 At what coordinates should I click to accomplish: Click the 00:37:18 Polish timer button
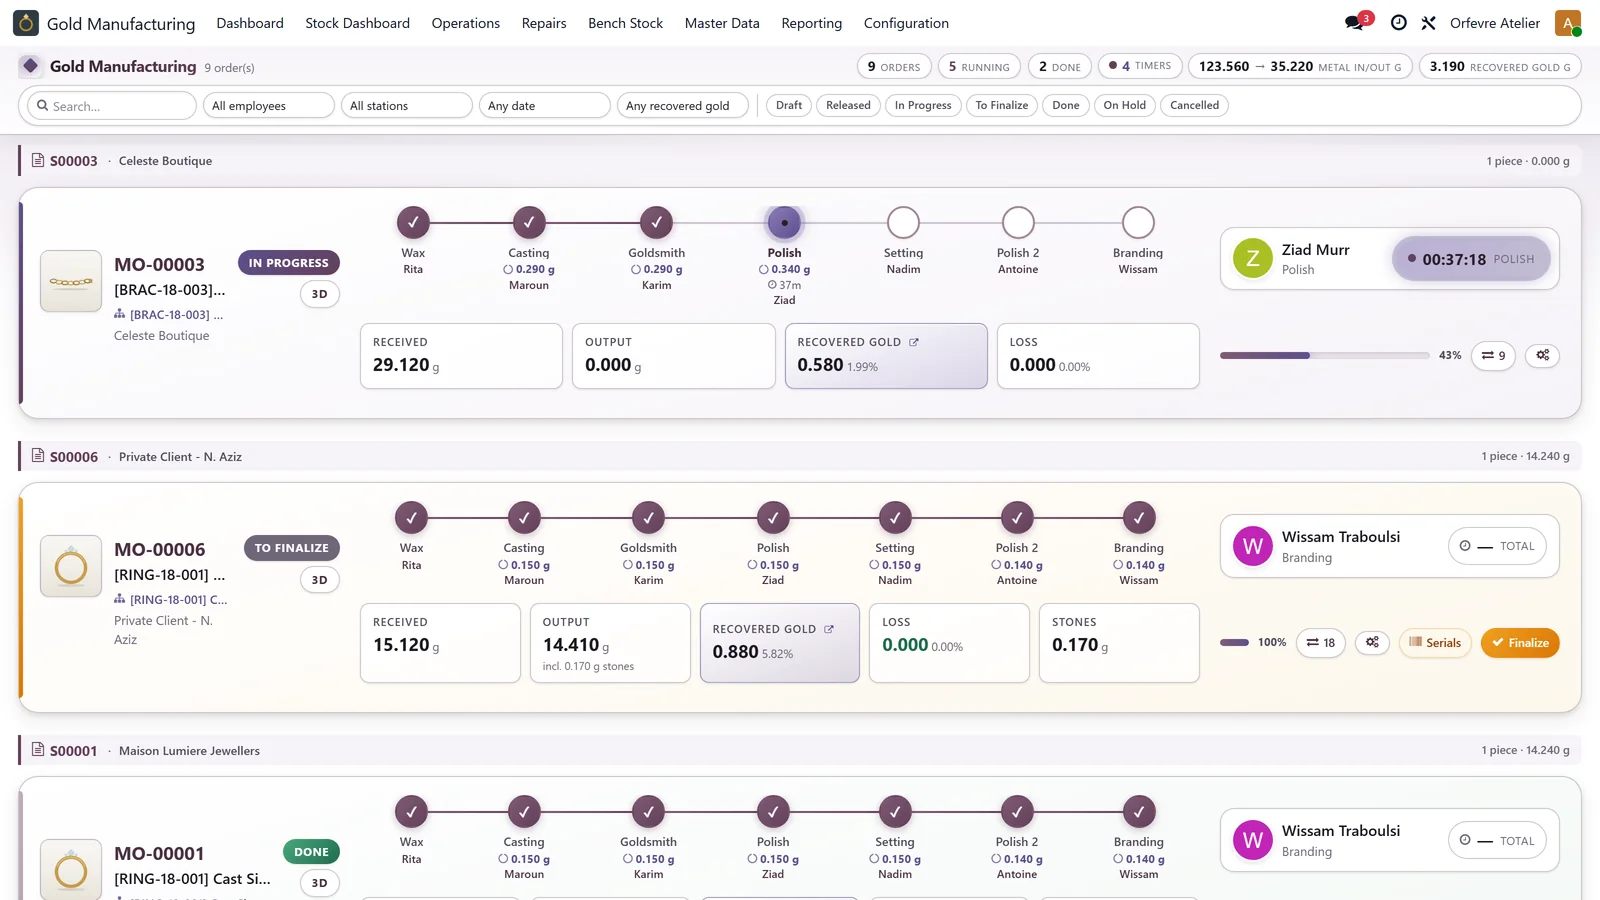(x=1471, y=259)
